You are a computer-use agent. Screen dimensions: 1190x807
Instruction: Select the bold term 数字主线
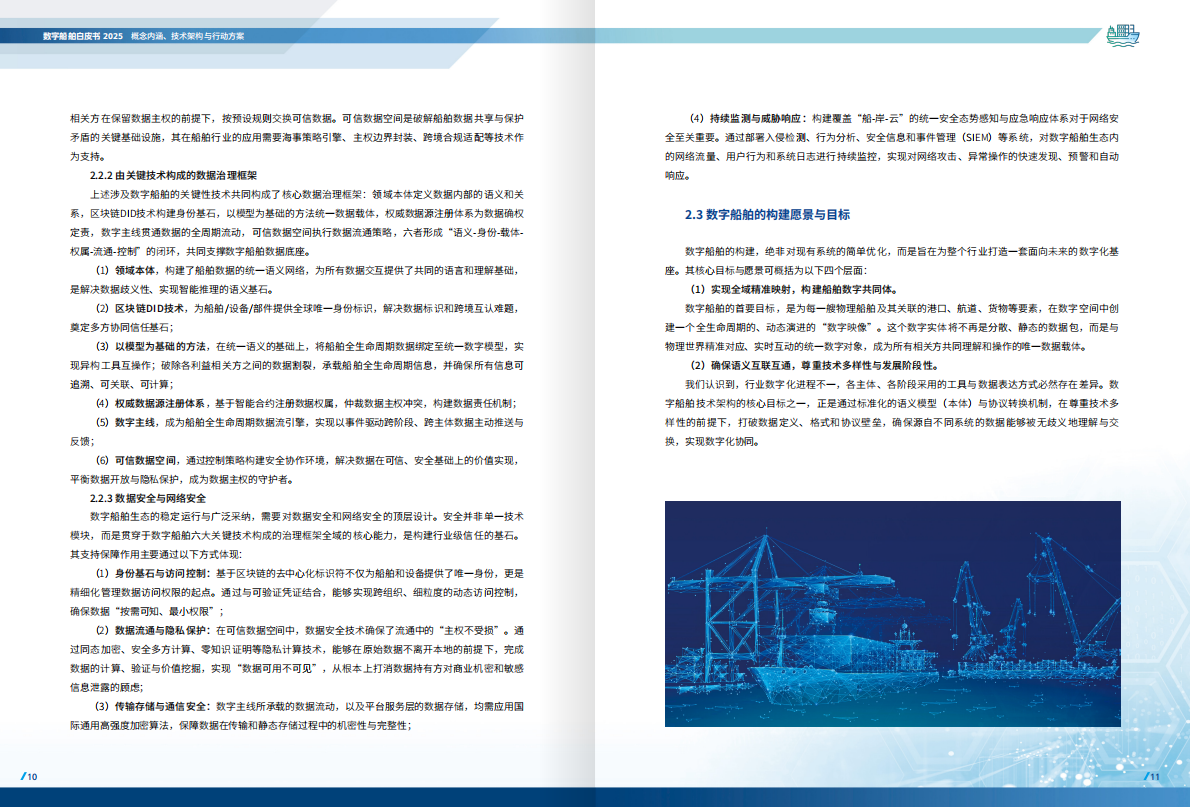pyautogui.click(x=135, y=419)
